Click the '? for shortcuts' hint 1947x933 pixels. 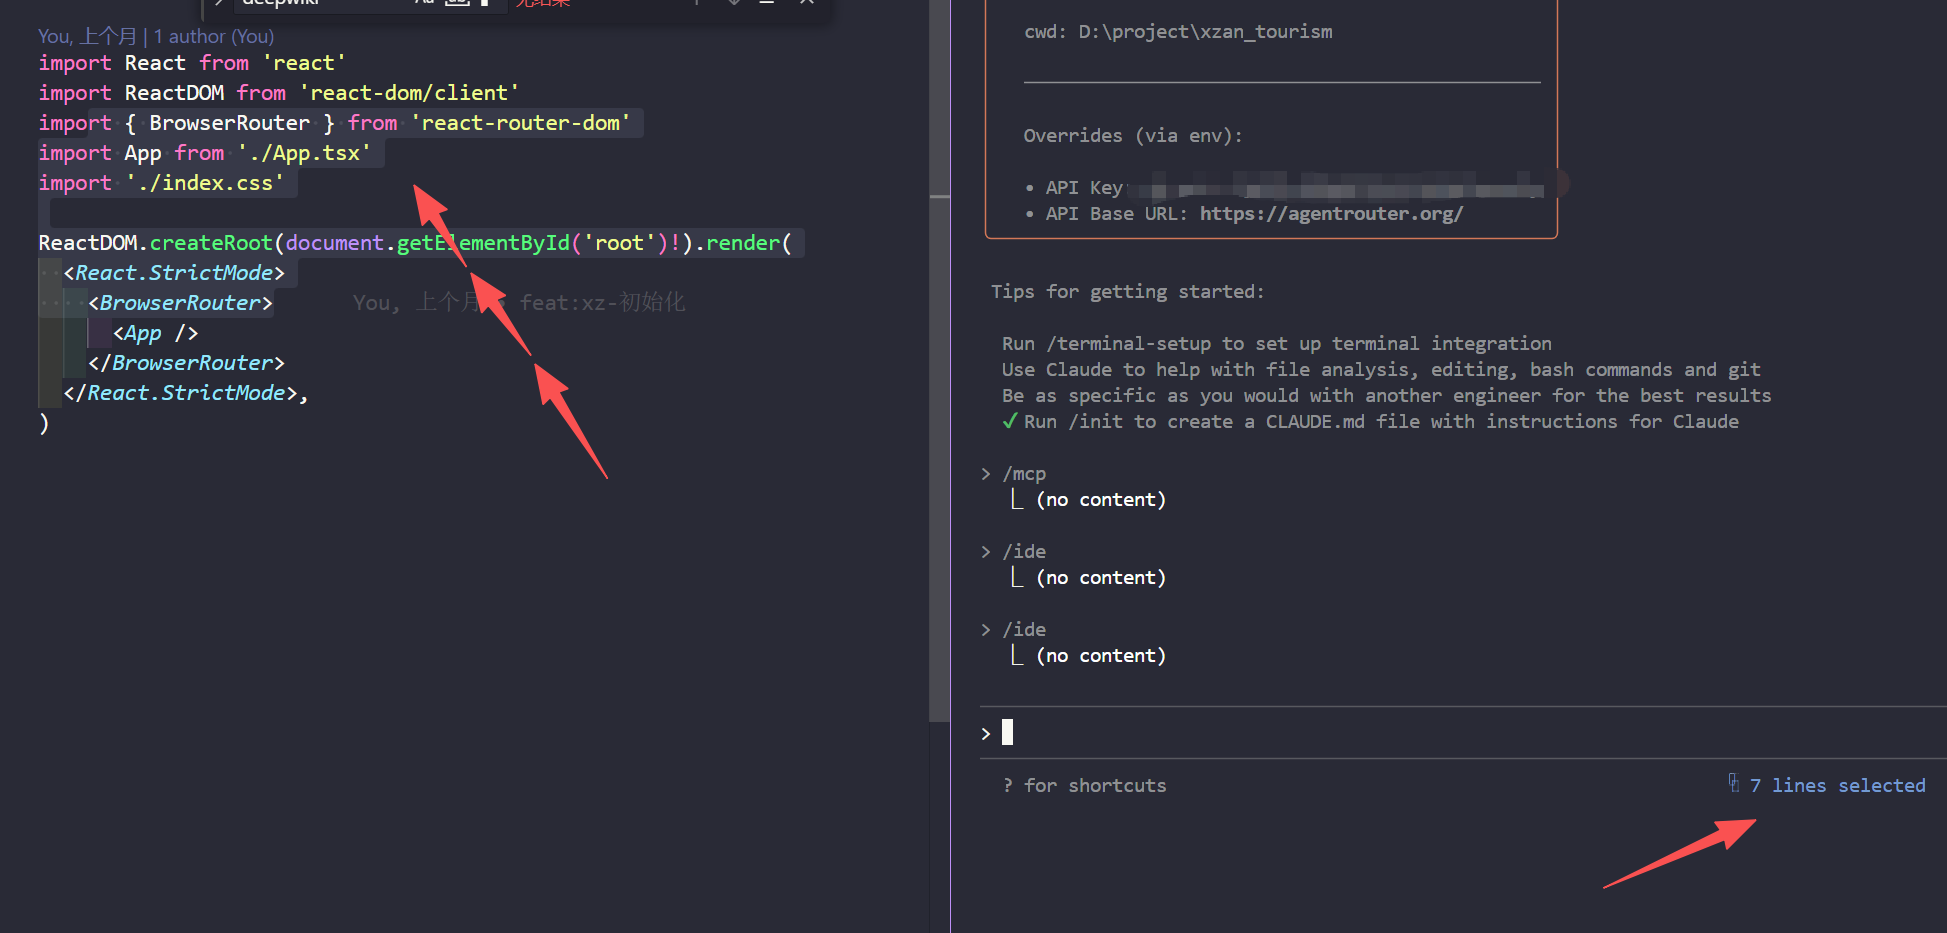tap(1085, 785)
